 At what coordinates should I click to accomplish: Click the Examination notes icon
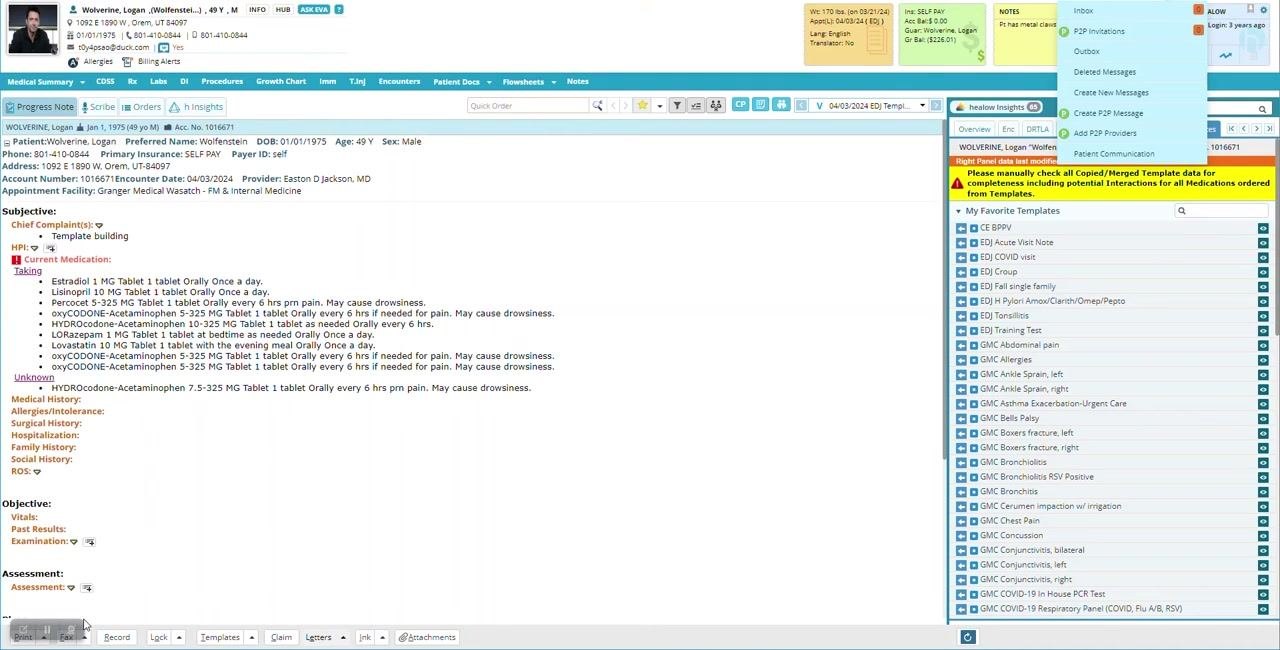[89, 542]
